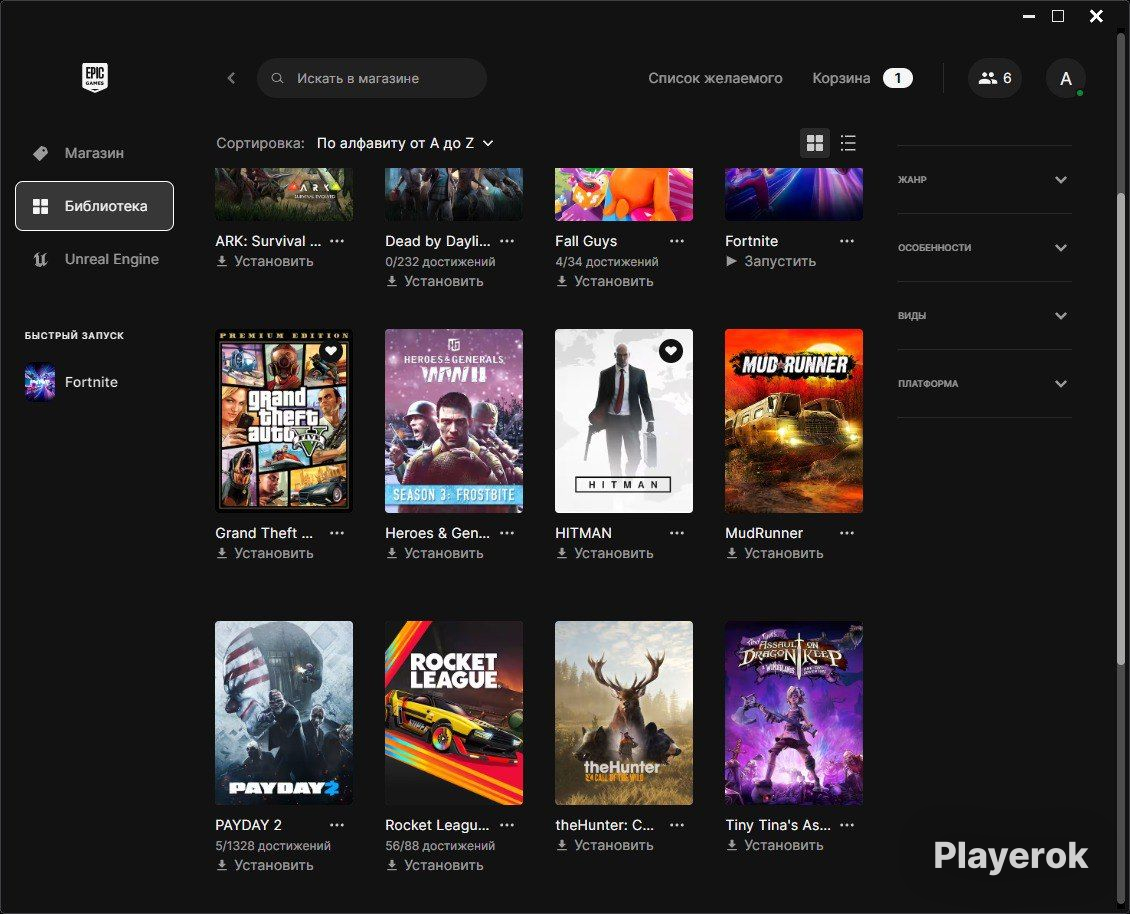Image resolution: width=1130 pixels, height=914 pixels.
Task: Install Fall Guys
Action: (605, 281)
